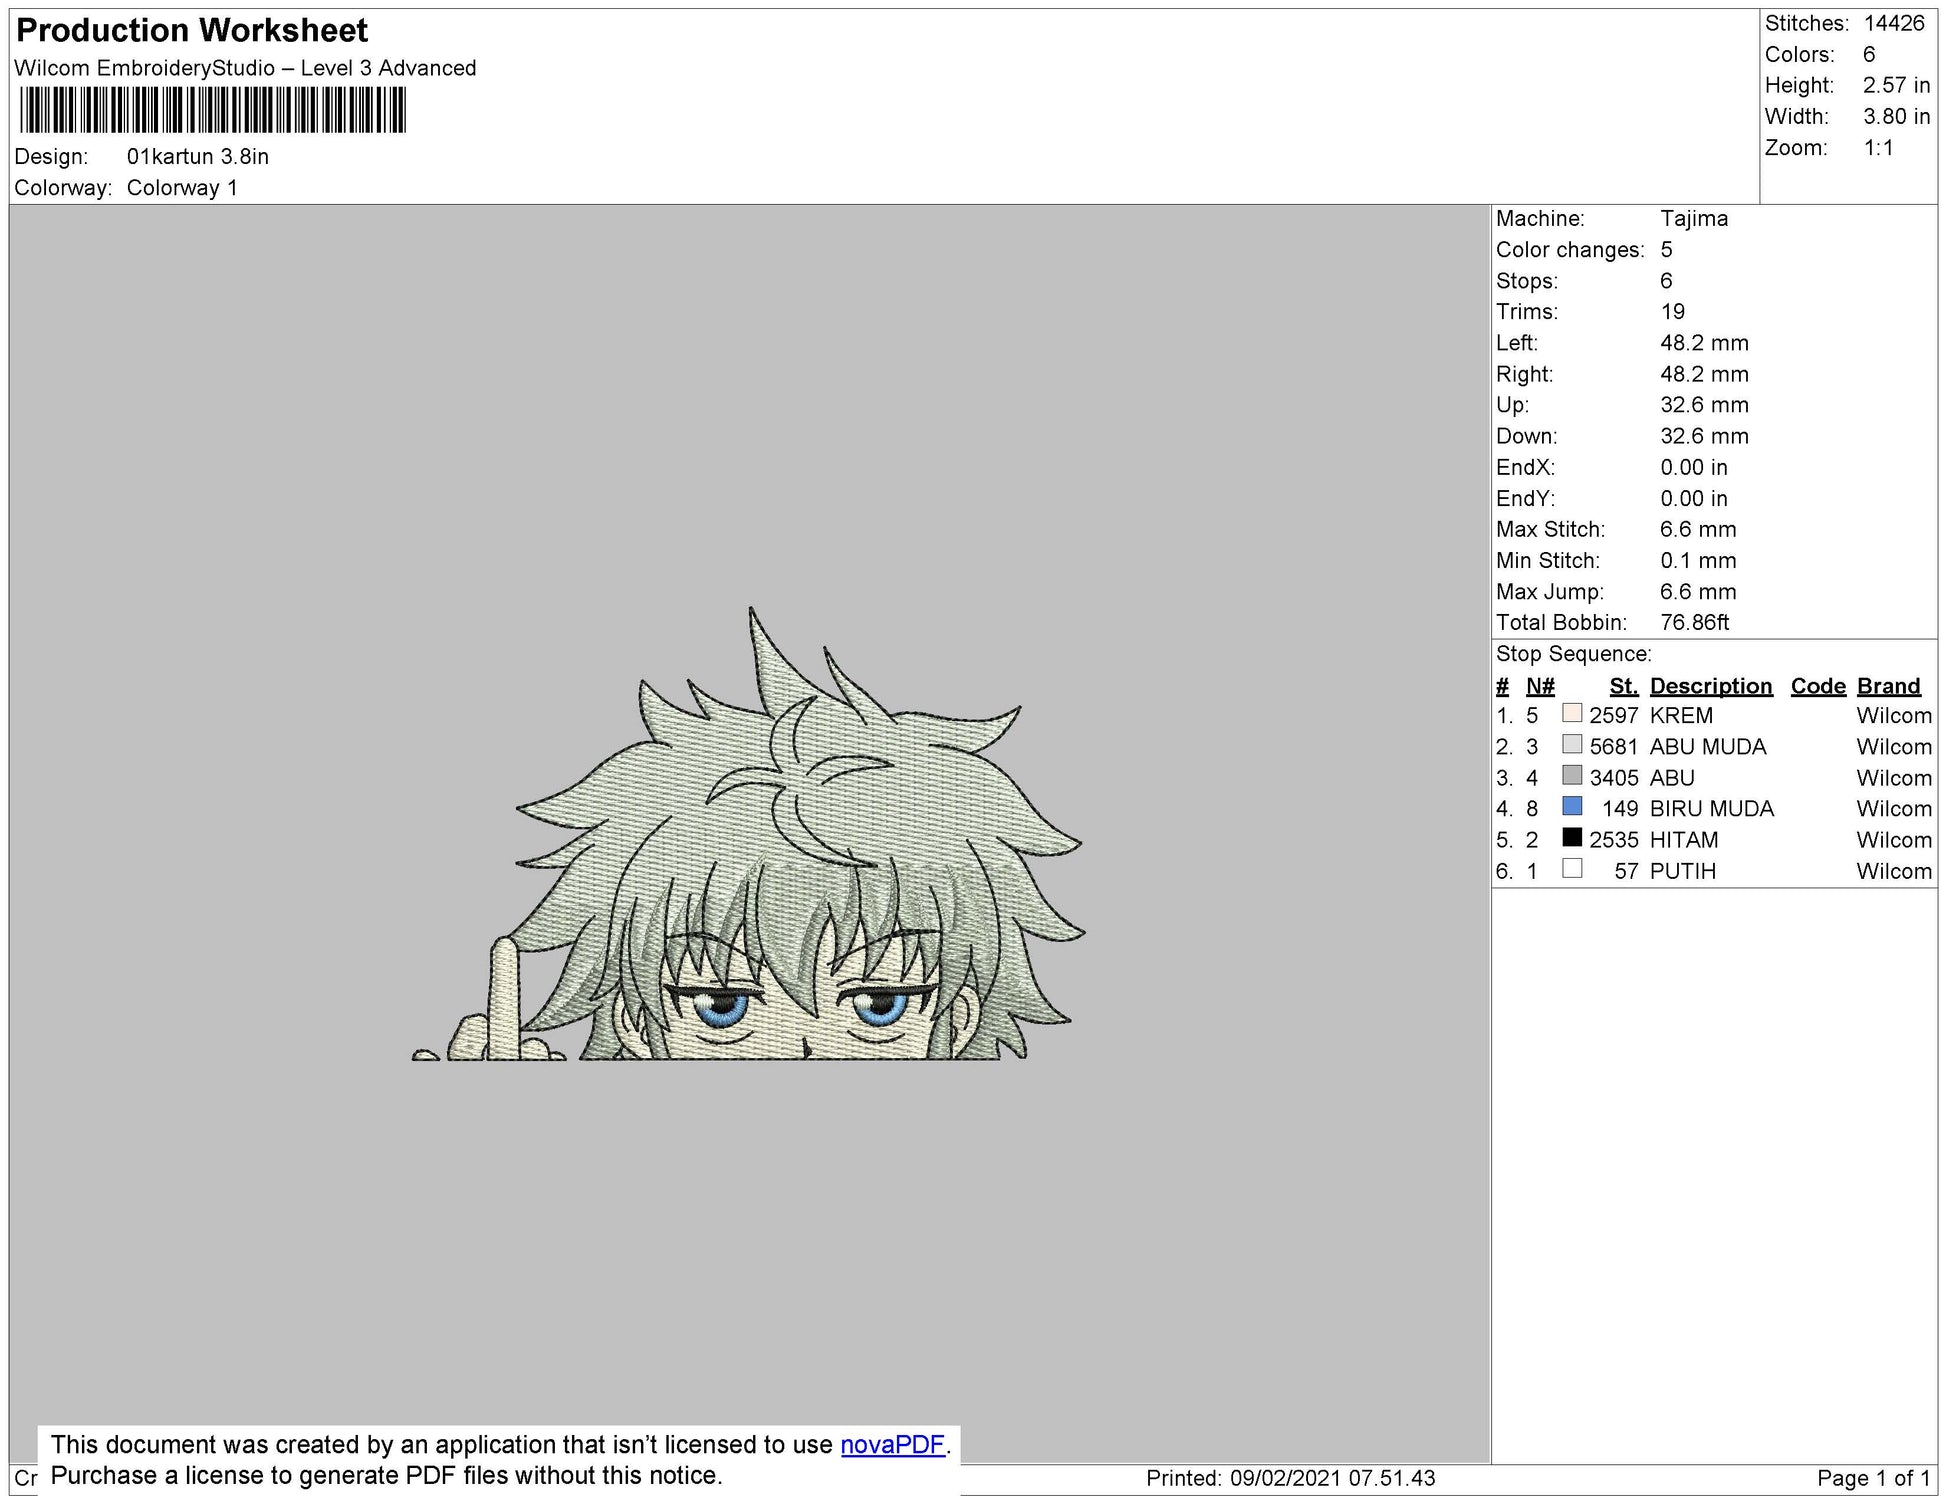
Task: Click the 'Colorway 1' value
Action: (182, 188)
